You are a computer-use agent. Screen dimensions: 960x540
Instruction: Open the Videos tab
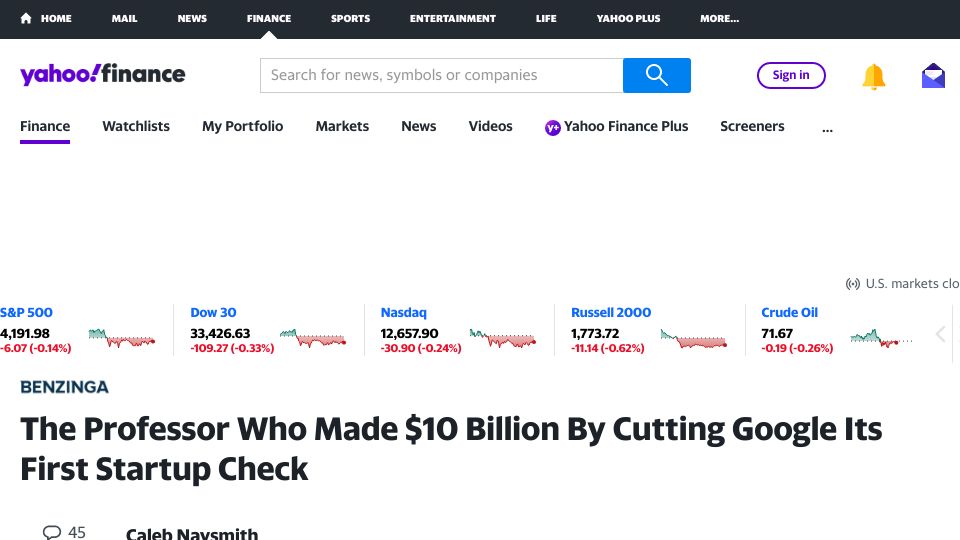[x=490, y=126]
